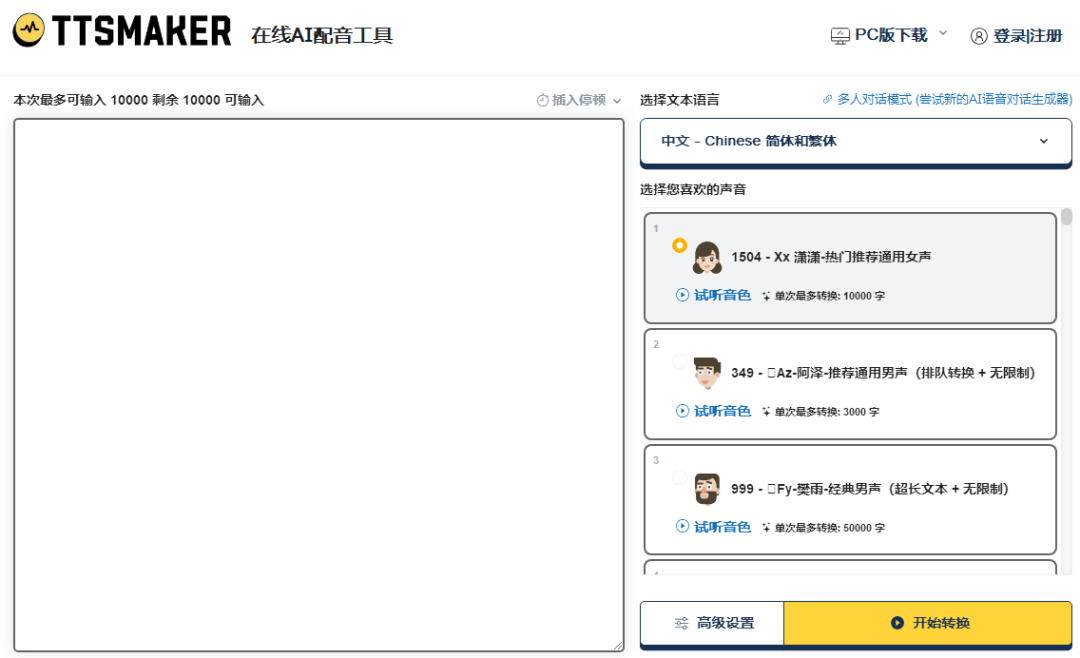Open the 登录|注册 page
Image resolution: width=1080 pixels, height=658 pixels.
click(1027, 36)
